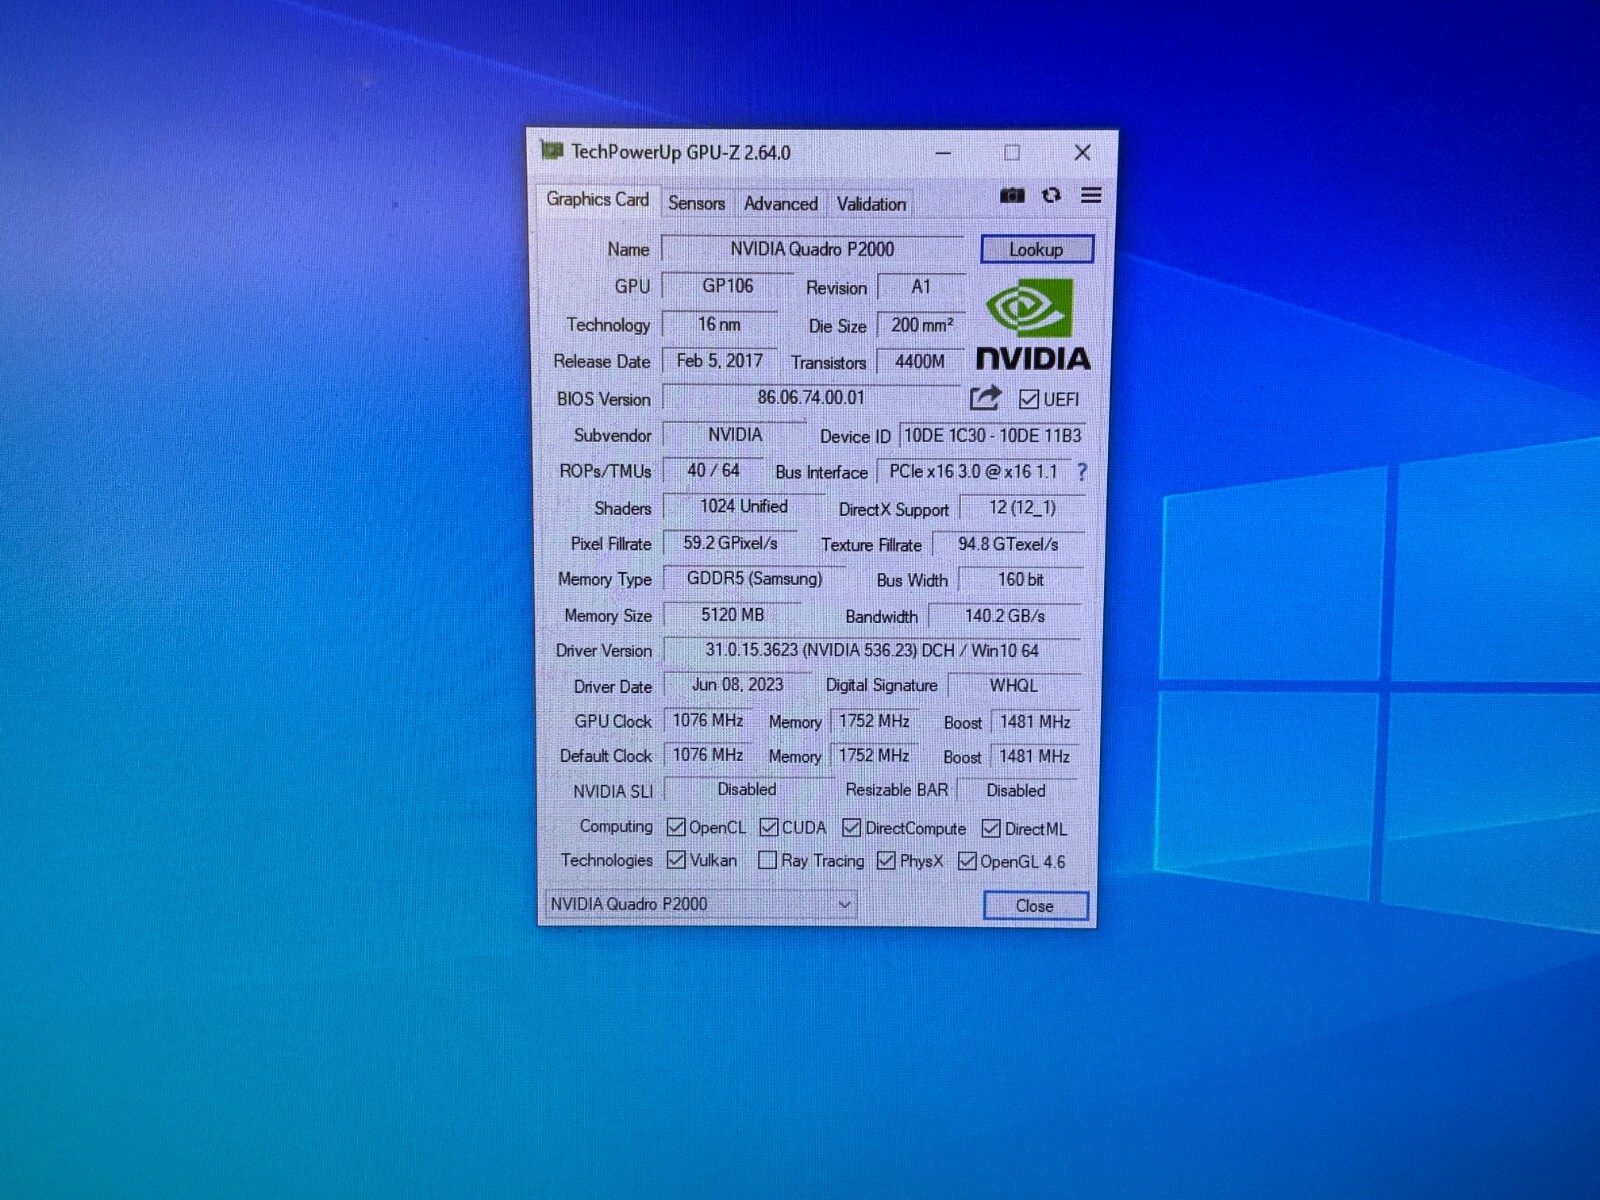Click the Bus Width value 160 bit
This screenshot has width=1600, height=1200.
[1020, 579]
